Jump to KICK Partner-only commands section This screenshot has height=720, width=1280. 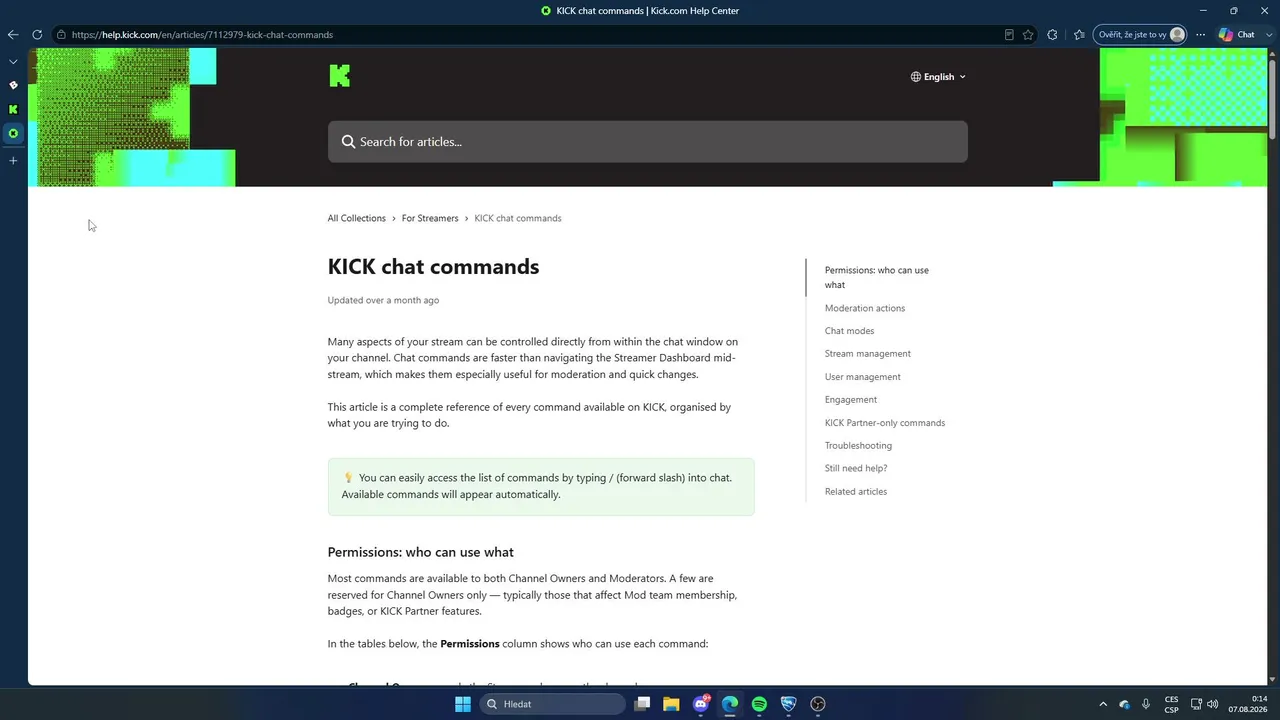[885, 423]
